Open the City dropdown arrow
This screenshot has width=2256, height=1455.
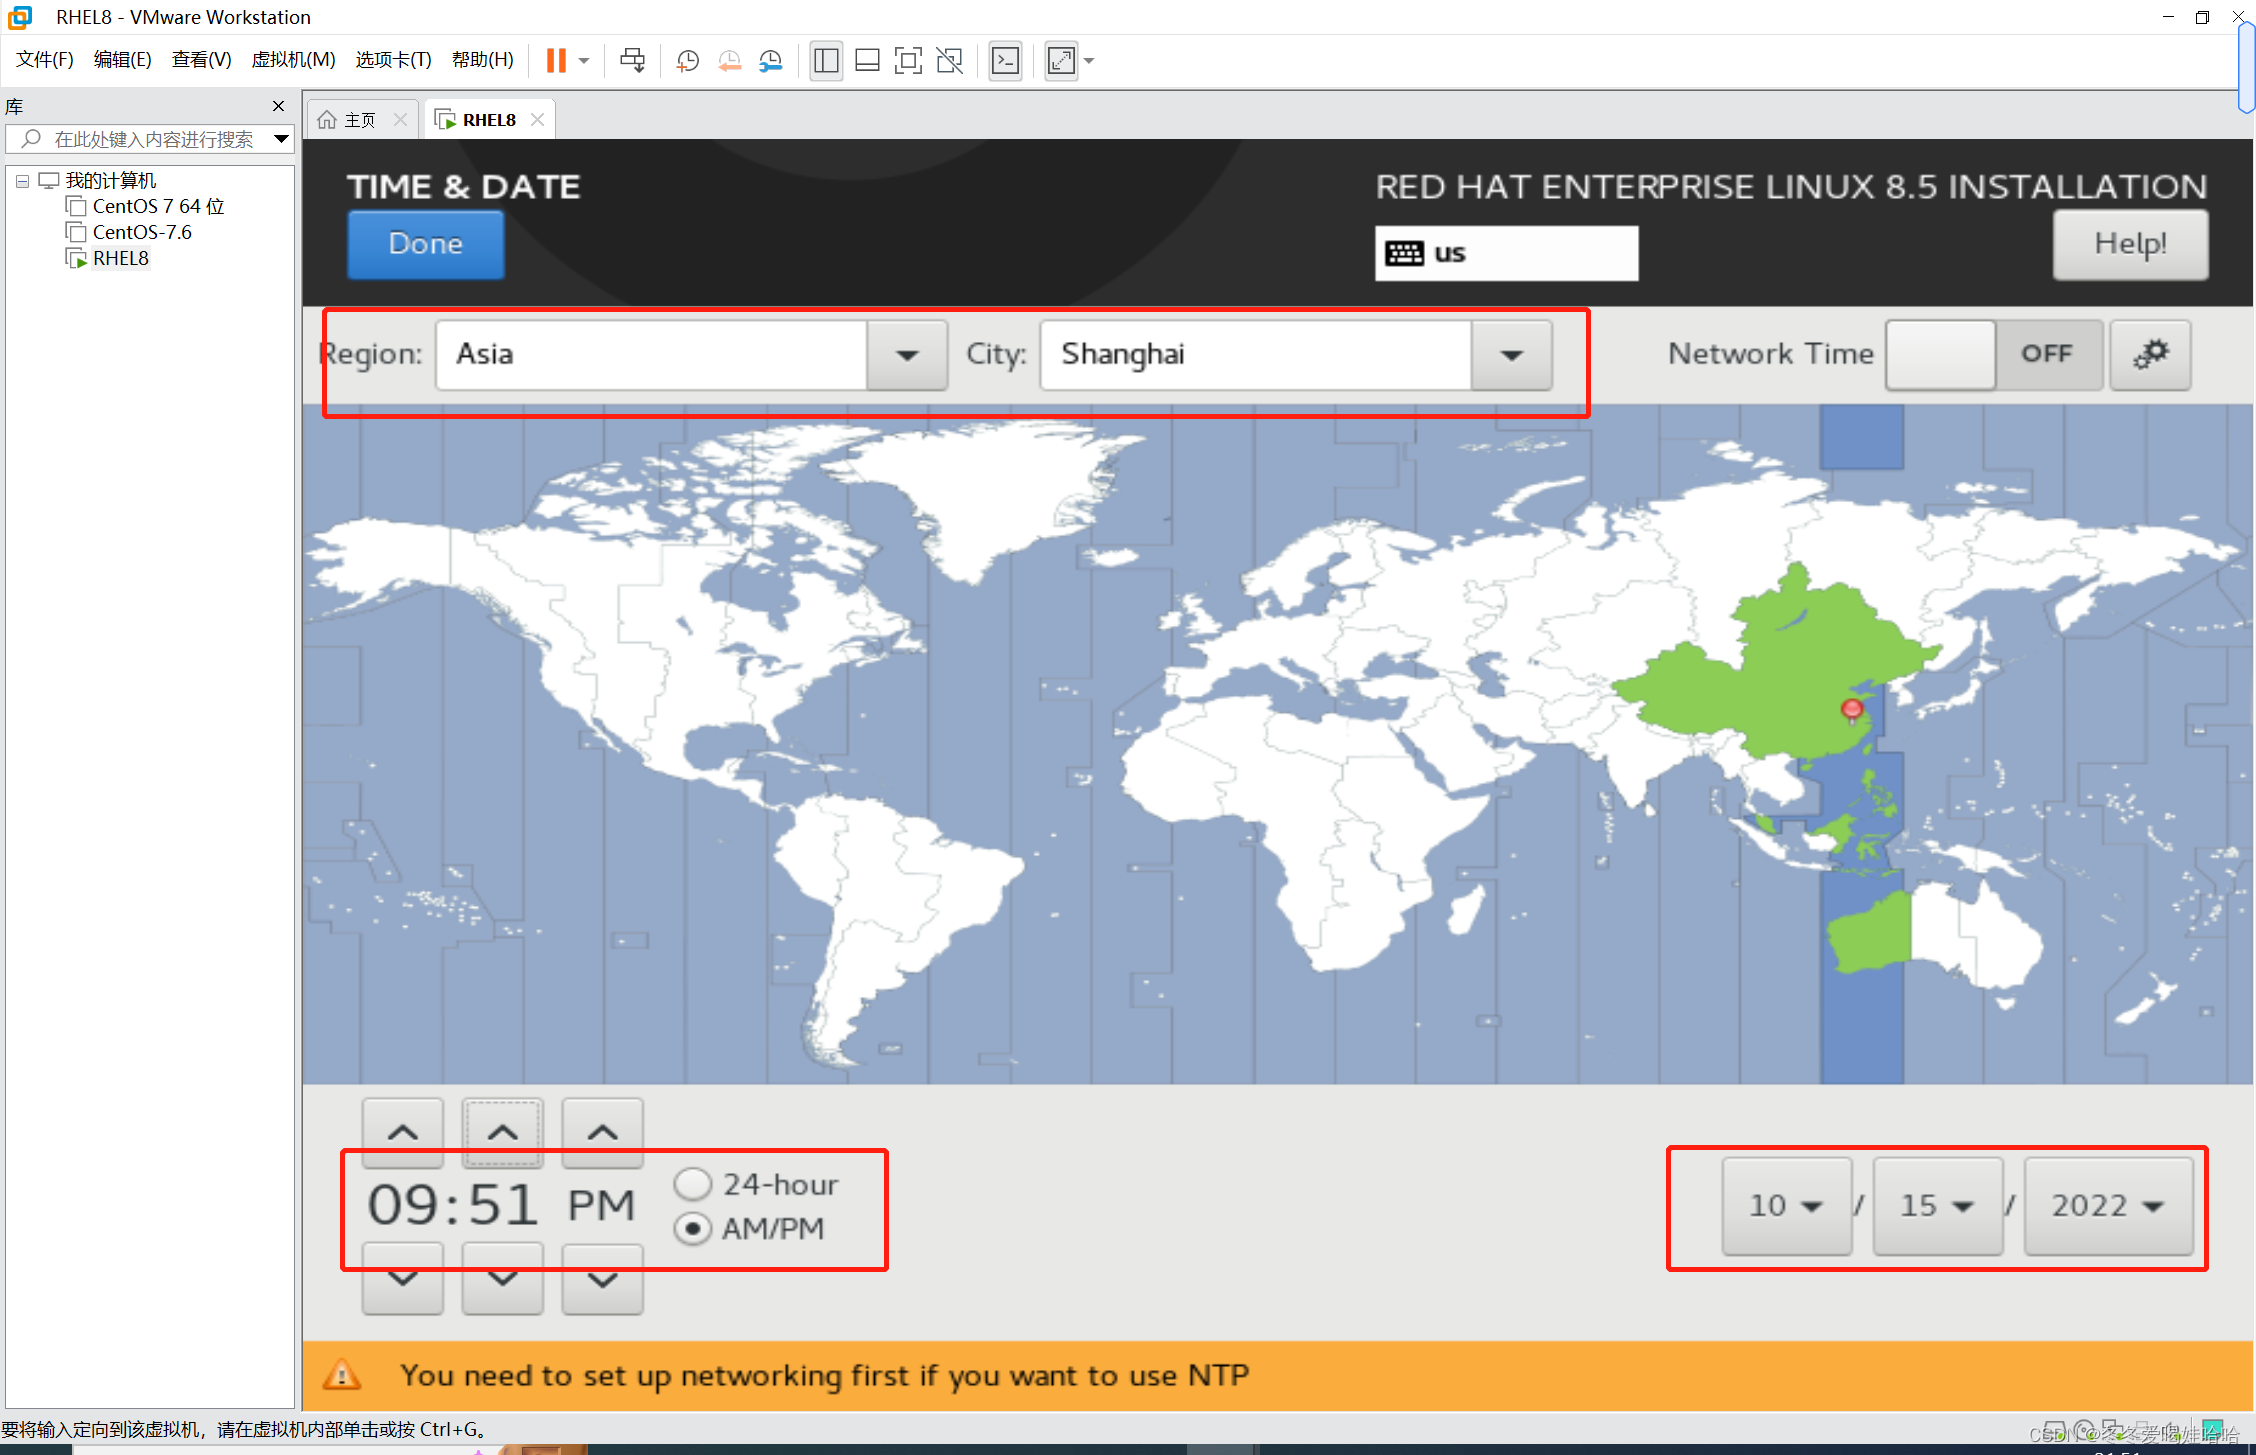tap(1512, 355)
